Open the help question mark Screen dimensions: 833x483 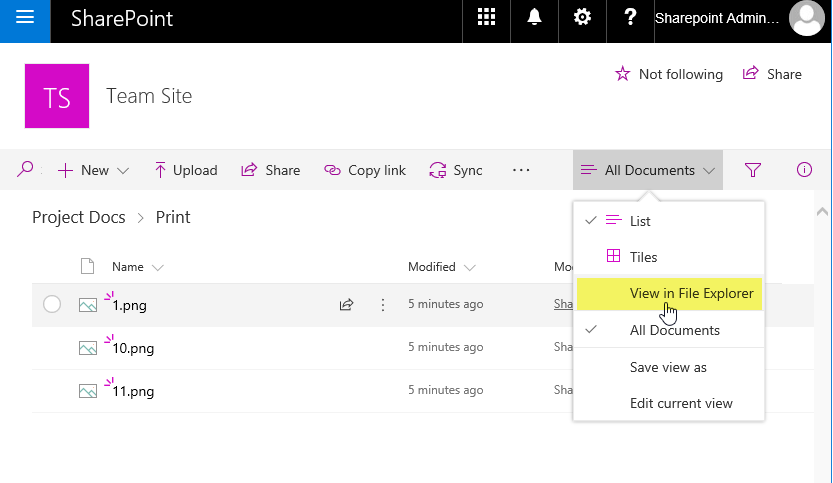tap(630, 18)
